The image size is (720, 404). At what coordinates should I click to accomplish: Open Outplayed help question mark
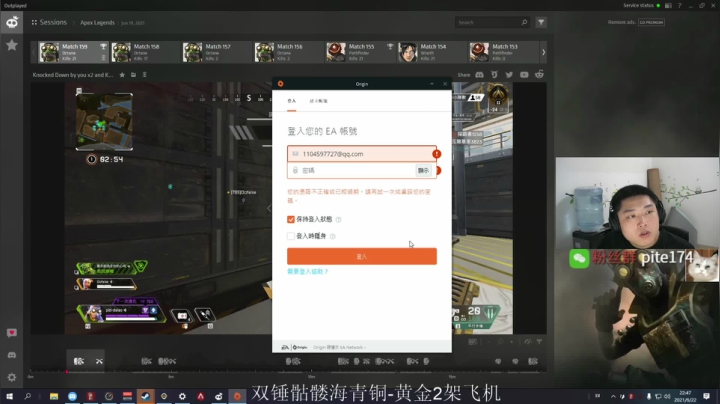pyautogui.click(x=680, y=6)
